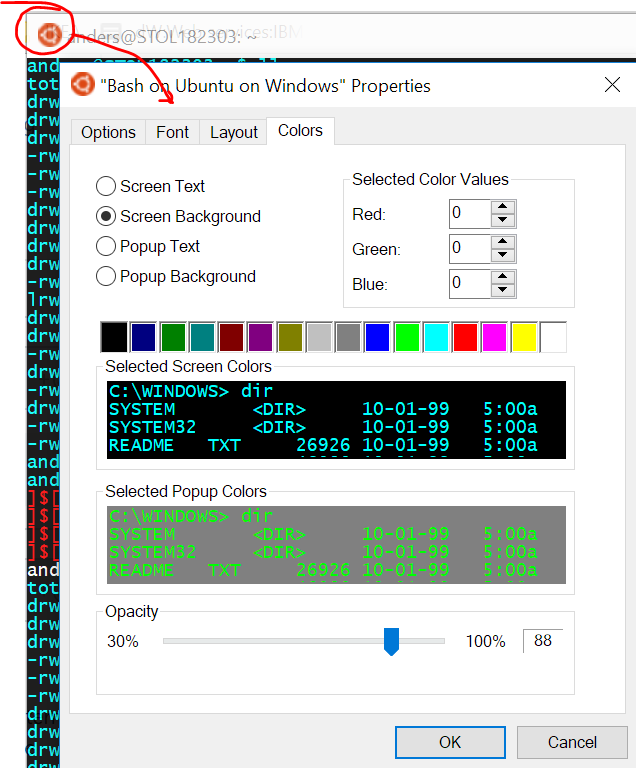
Task: Pick the light gray color swatch
Action: pyautogui.click(x=319, y=337)
